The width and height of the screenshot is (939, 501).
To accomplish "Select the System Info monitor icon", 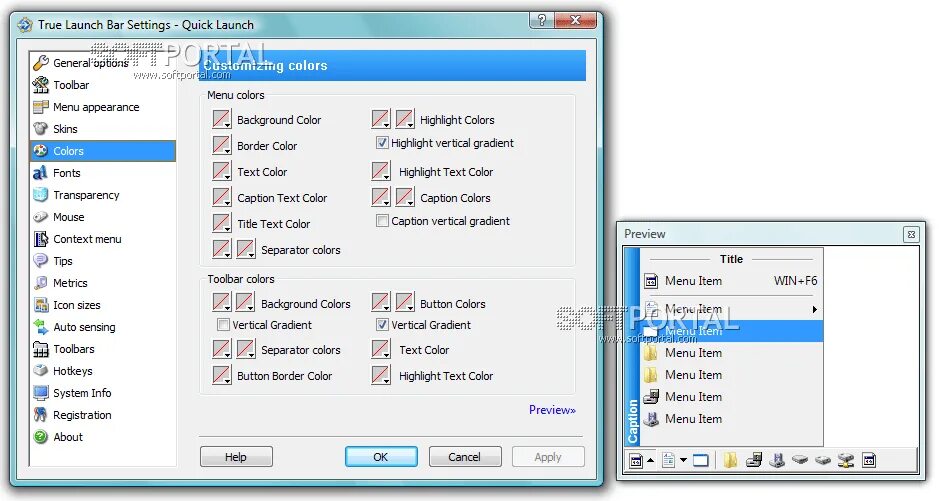I will pos(41,393).
